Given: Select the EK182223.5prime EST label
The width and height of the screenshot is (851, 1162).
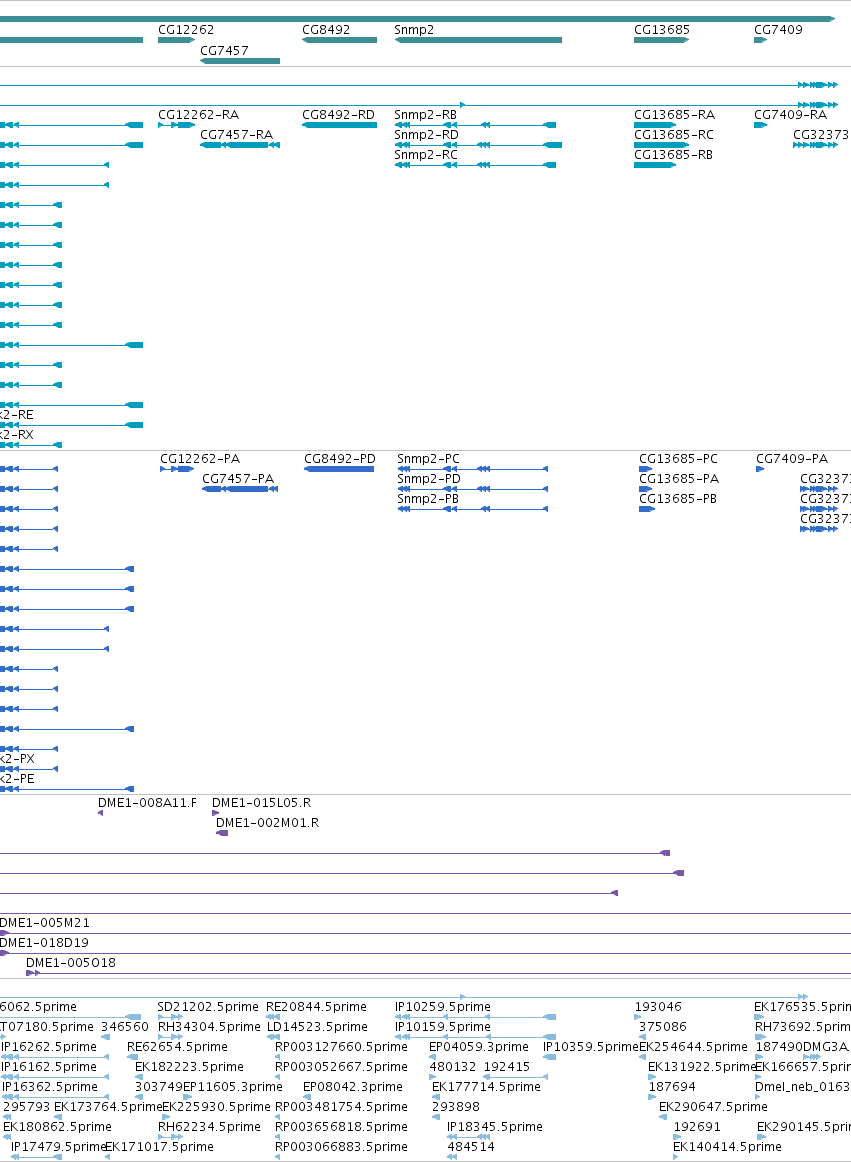Looking at the screenshot, I should 189,1066.
